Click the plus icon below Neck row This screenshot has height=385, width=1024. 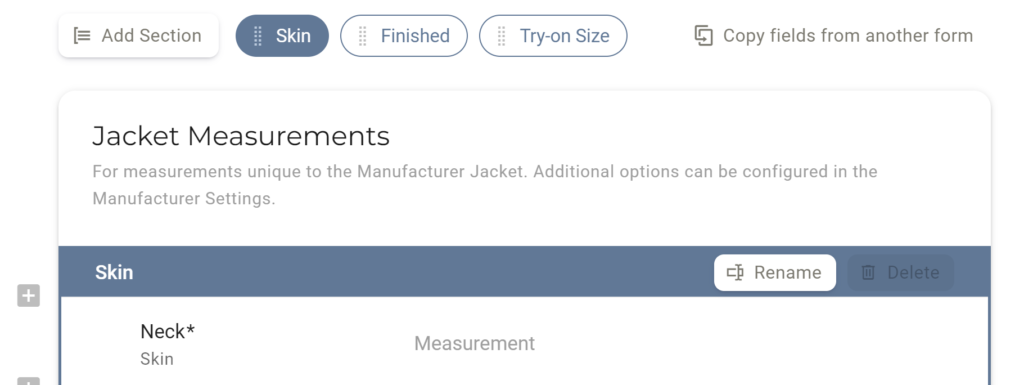tap(28, 381)
